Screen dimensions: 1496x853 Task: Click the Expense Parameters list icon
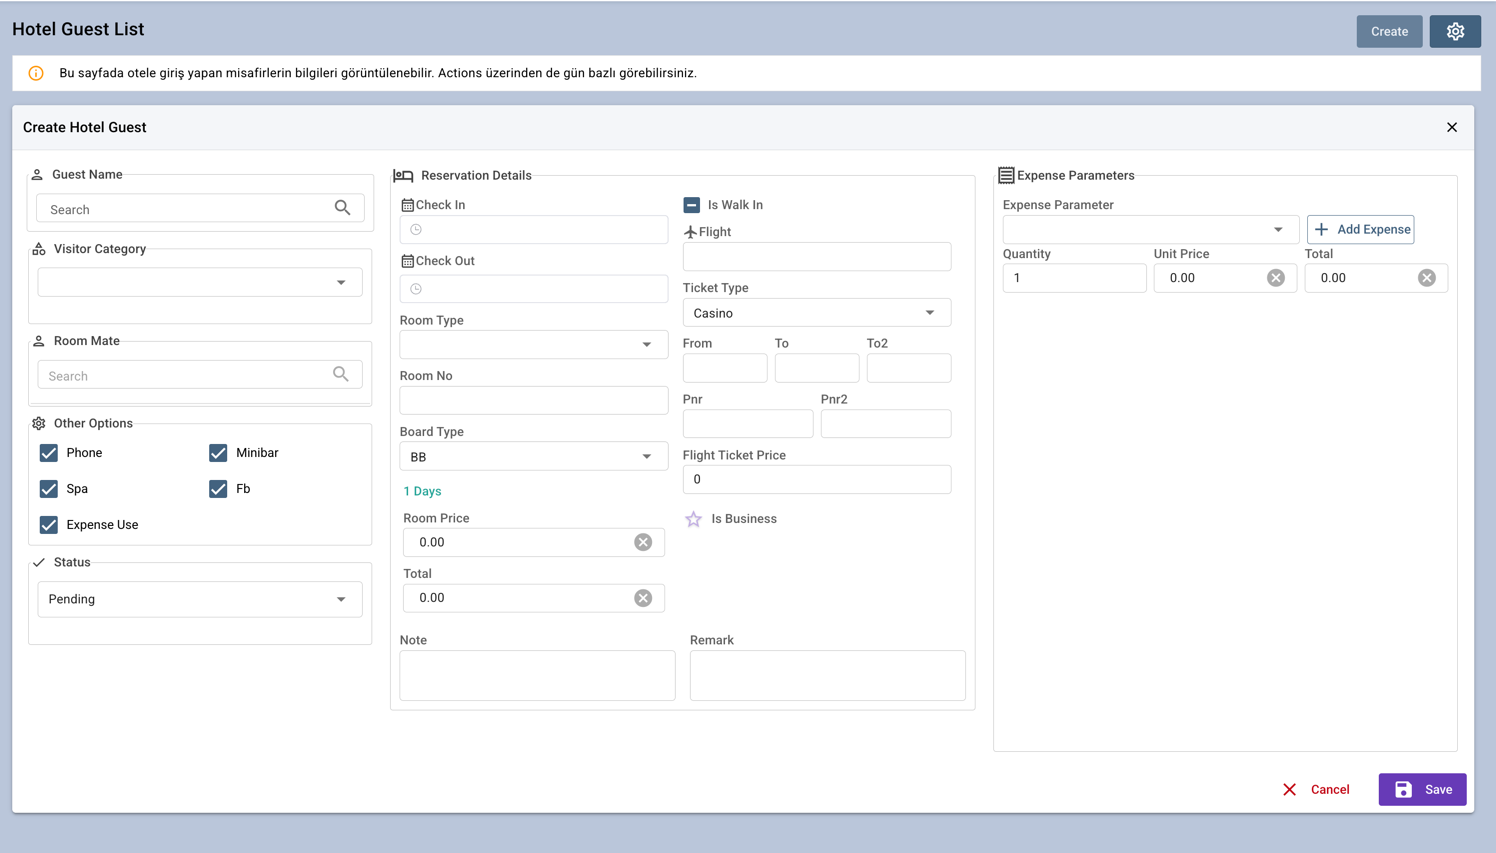1006,175
